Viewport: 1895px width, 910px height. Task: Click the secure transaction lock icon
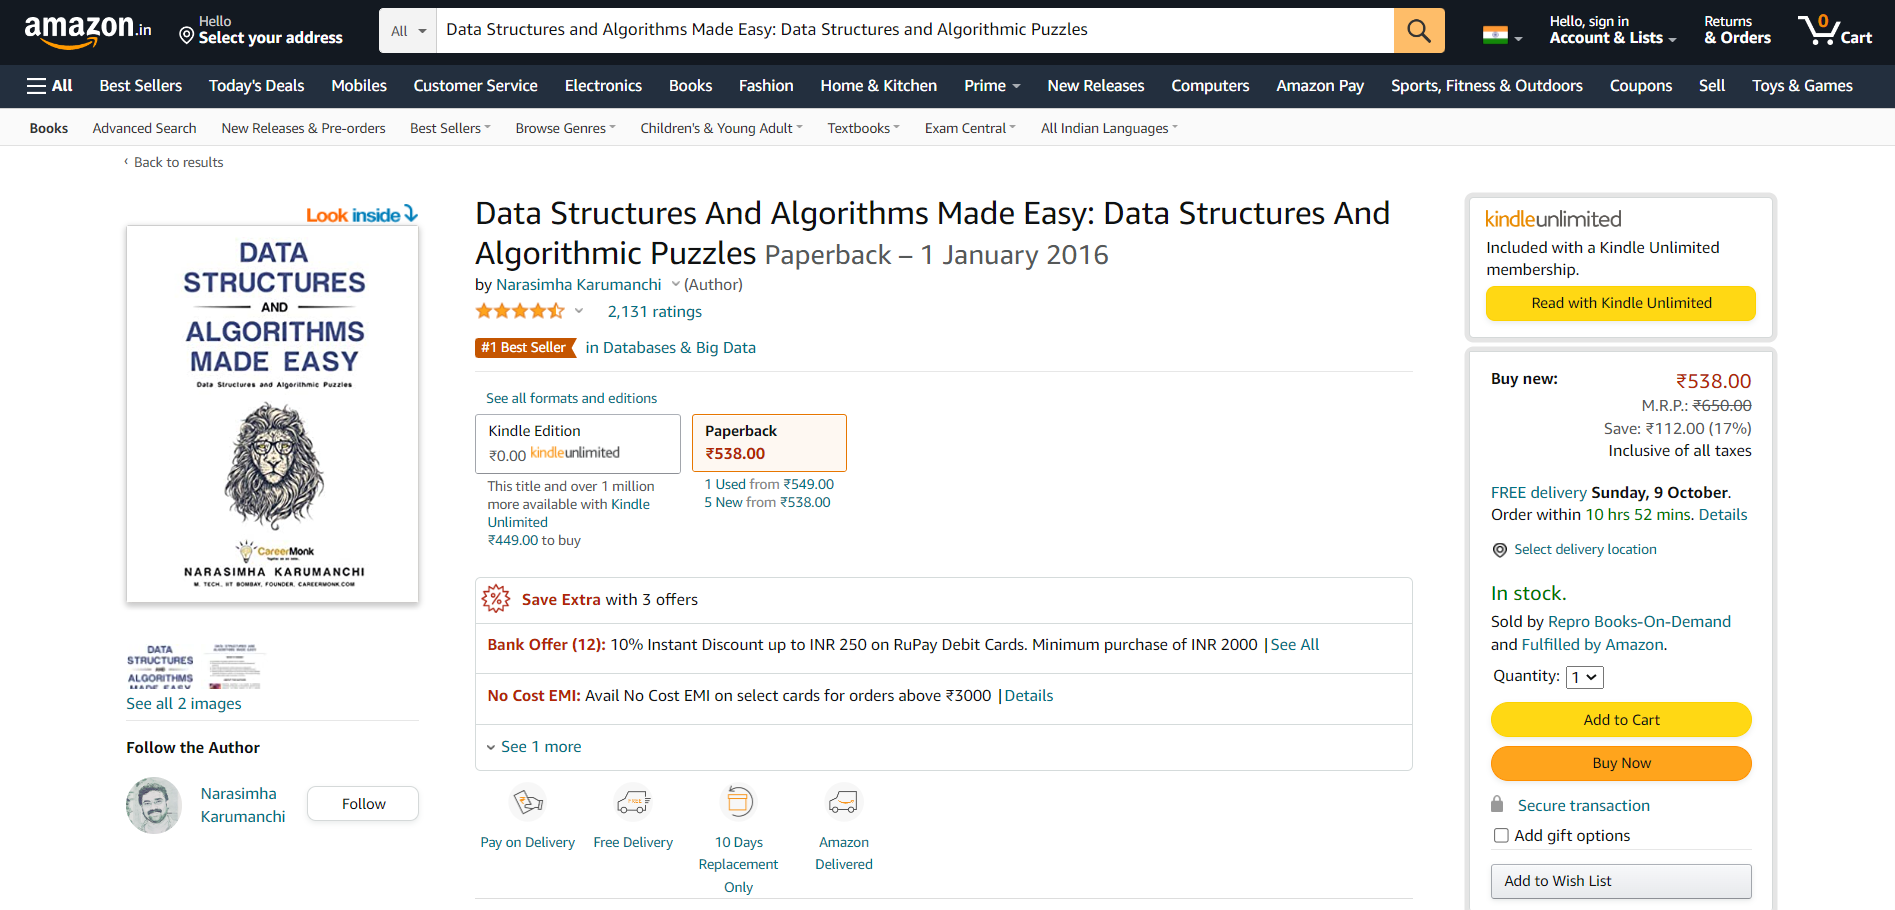click(1497, 804)
